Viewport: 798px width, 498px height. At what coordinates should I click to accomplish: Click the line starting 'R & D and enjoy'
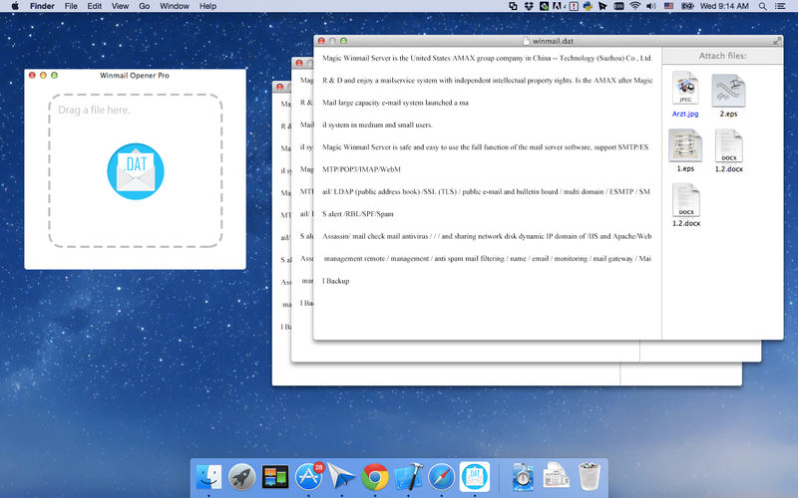click(487, 80)
